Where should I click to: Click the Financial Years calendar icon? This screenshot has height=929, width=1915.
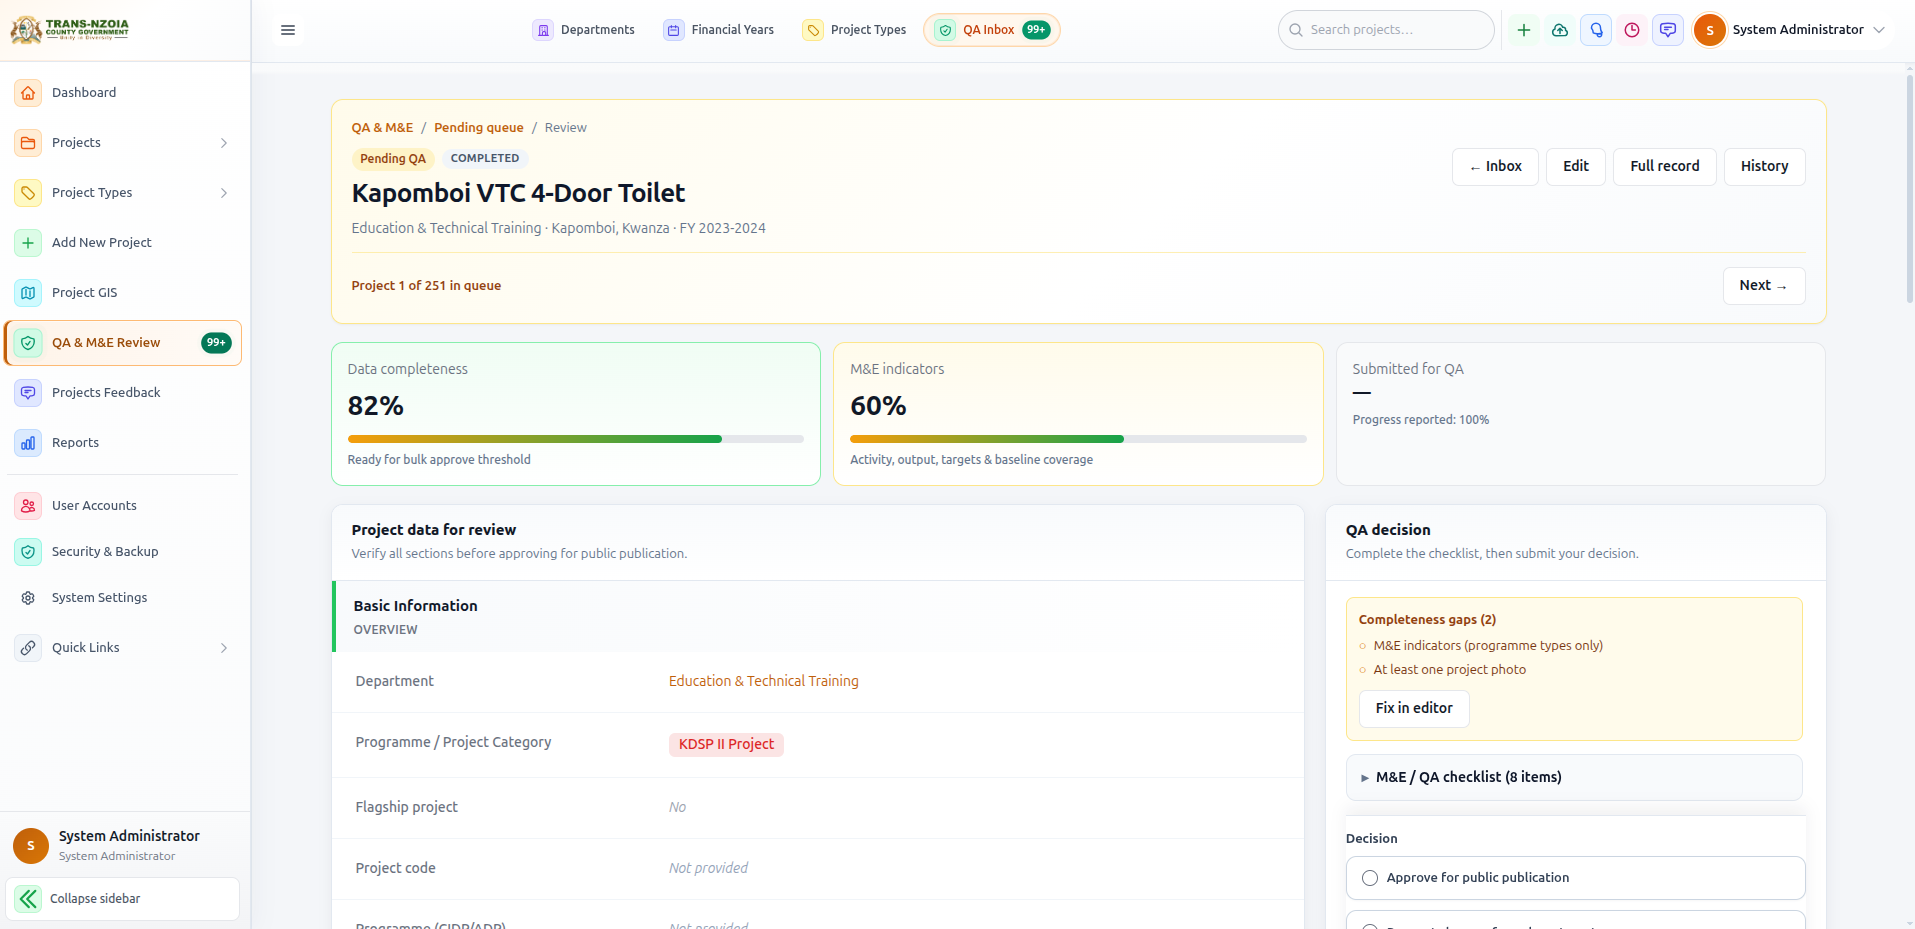click(x=674, y=30)
